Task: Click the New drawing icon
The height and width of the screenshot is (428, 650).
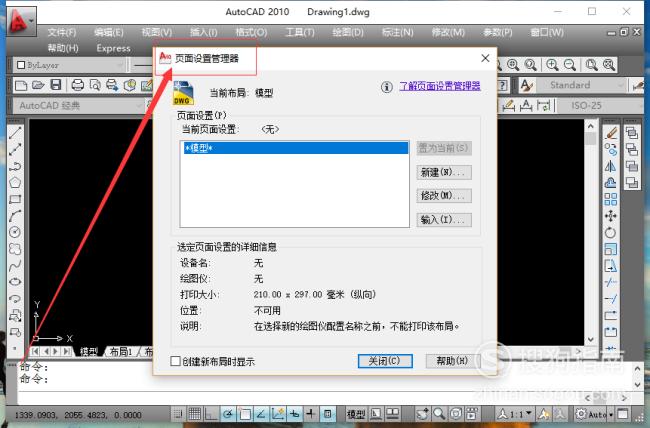Action: click(21, 85)
